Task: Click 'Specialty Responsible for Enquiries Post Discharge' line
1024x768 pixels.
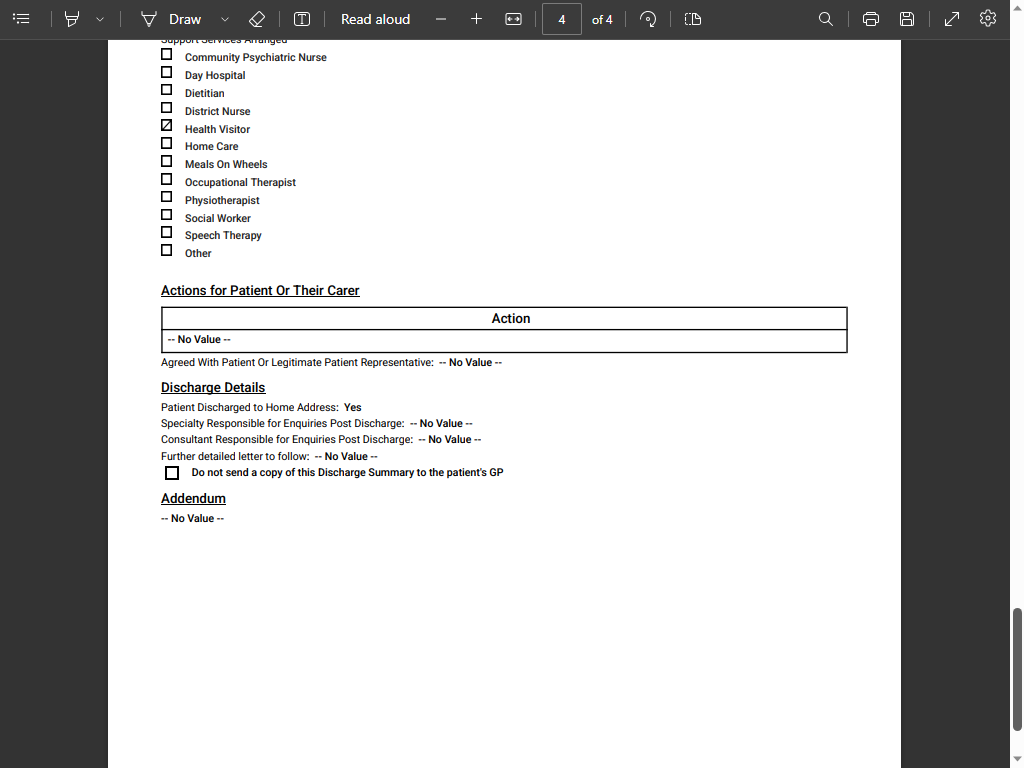Action: point(317,424)
